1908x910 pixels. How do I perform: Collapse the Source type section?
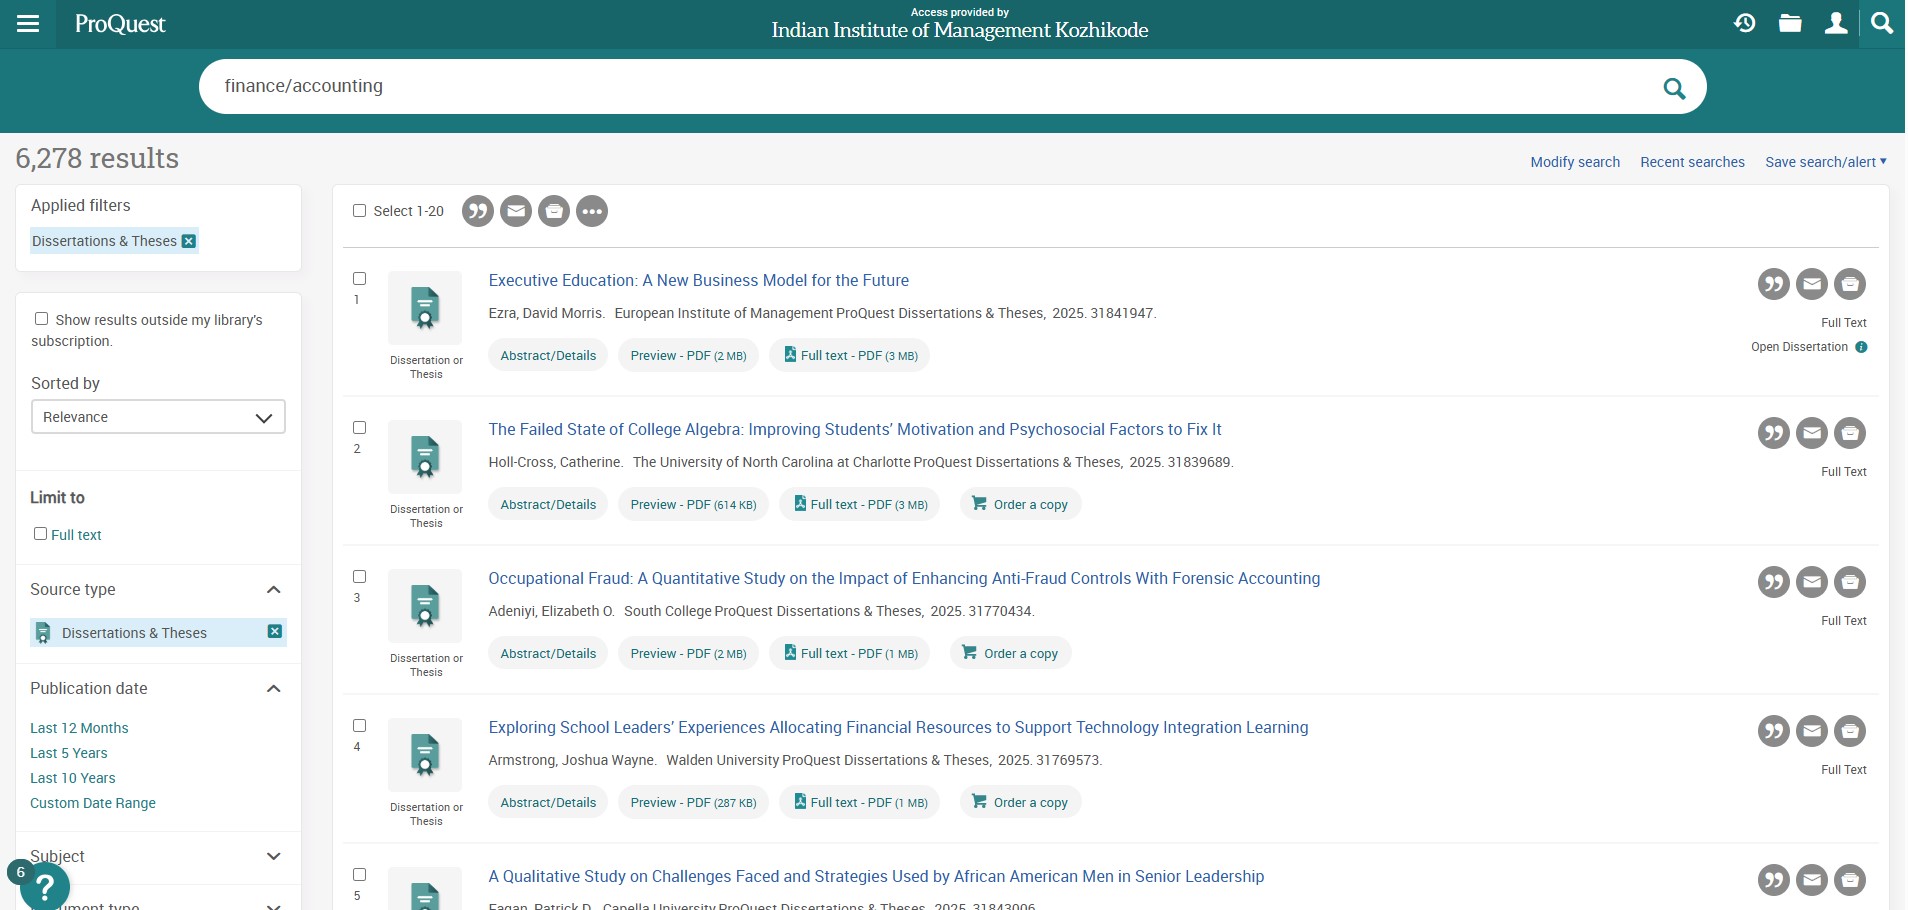273,590
